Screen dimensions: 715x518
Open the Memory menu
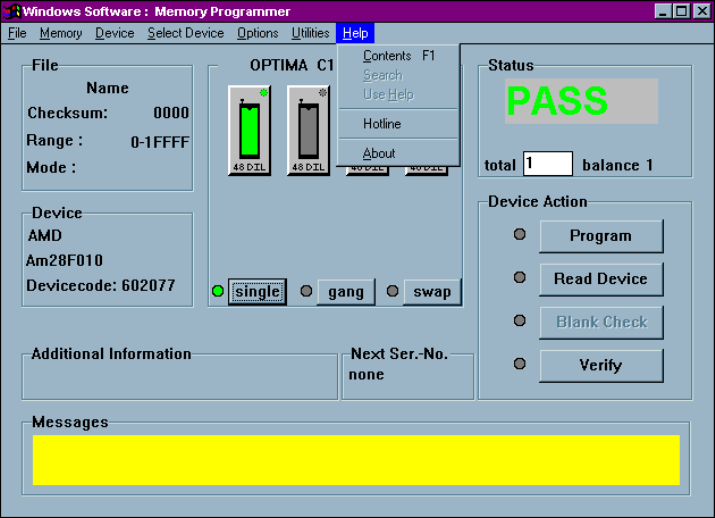[x=61, y=33]
